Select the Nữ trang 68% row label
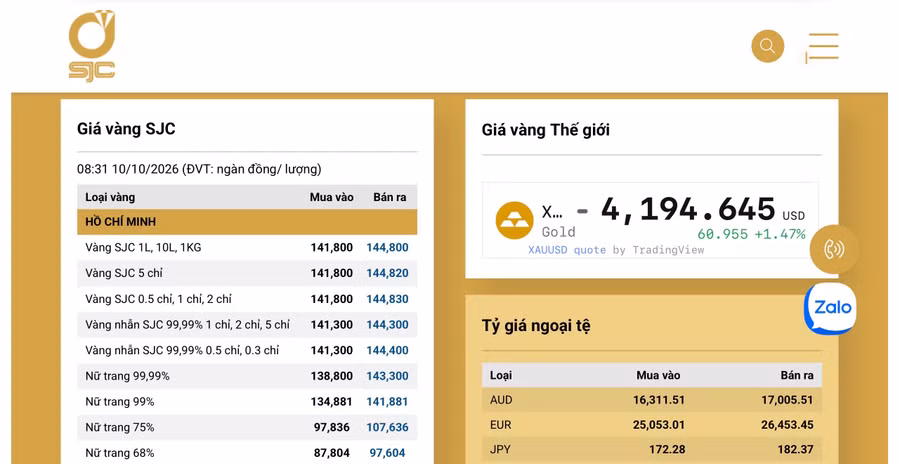The image size is (900, 464). (119, 453)
